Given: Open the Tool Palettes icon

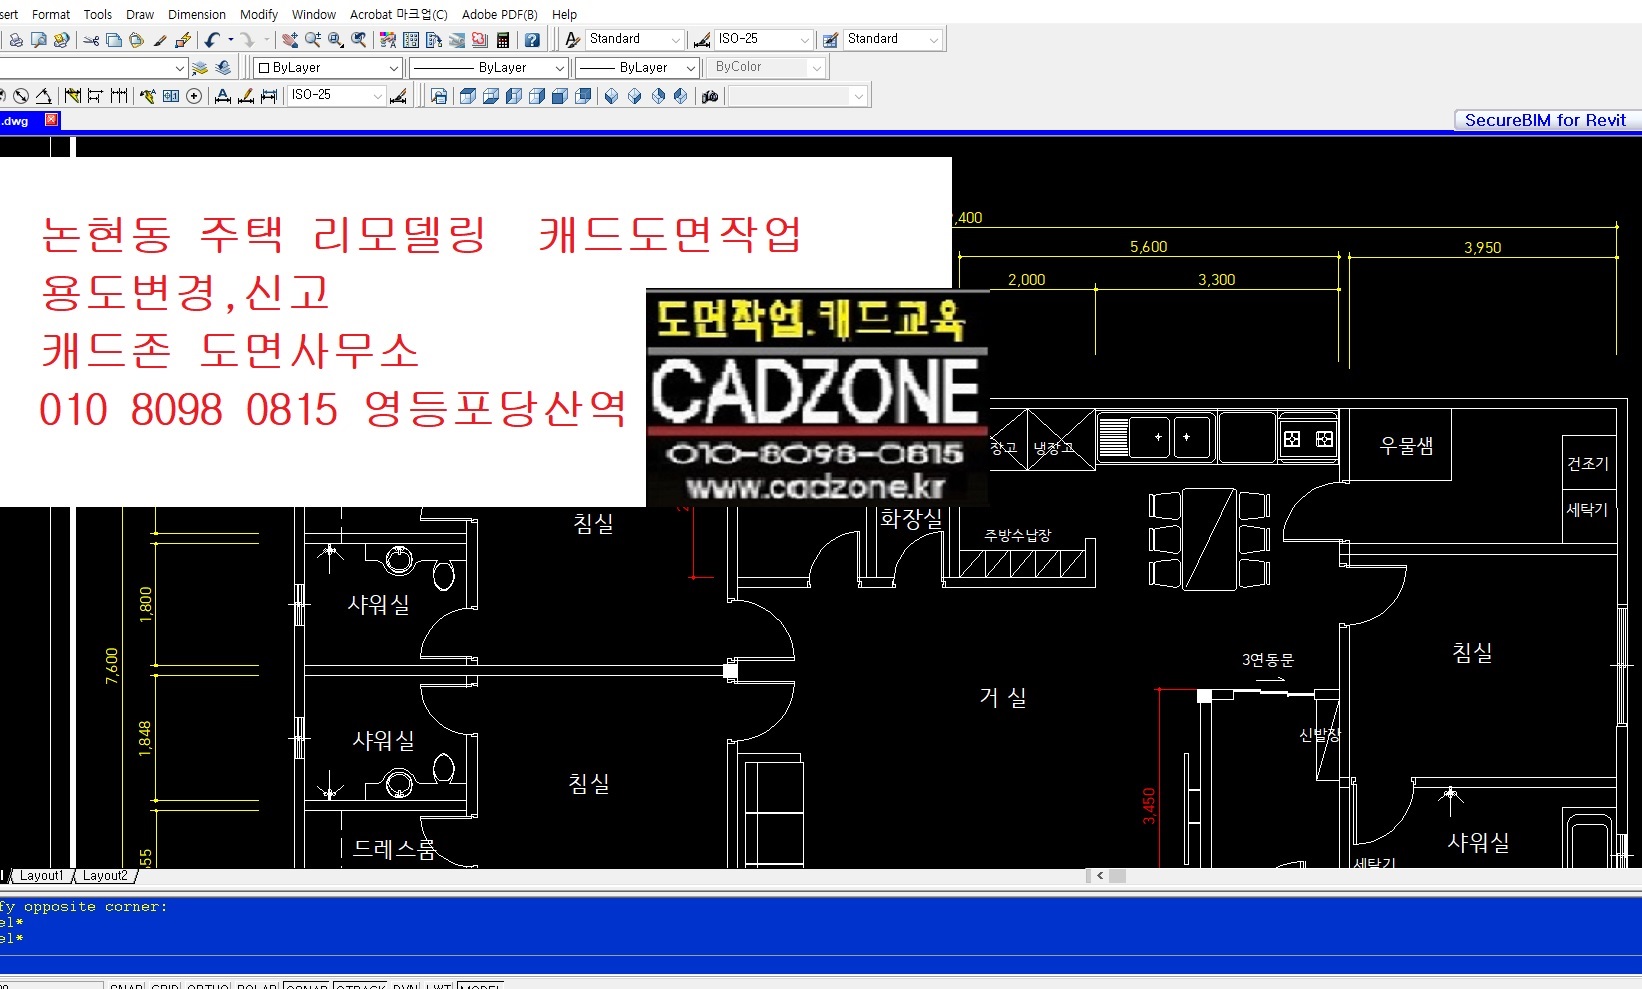Looking at the screenshot, I should point(434,40).
